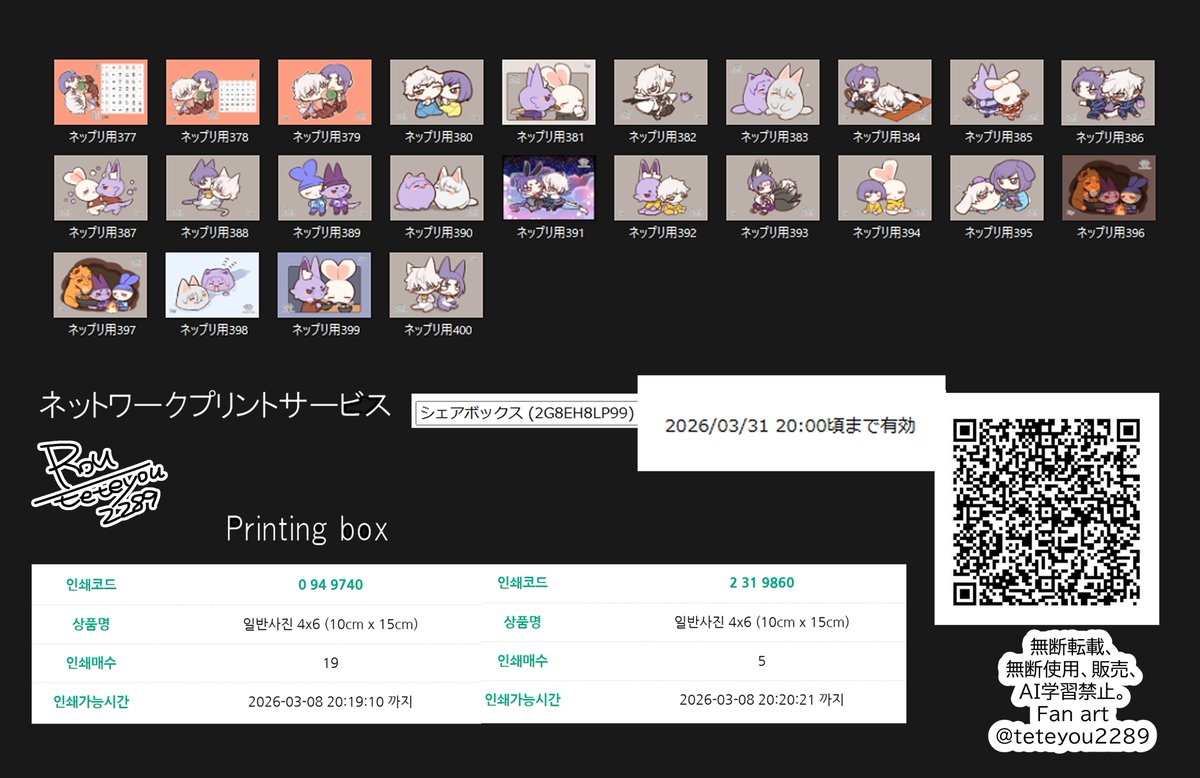
Task: Select thumbnail ネップリ用390
Action: click(437, 188)
